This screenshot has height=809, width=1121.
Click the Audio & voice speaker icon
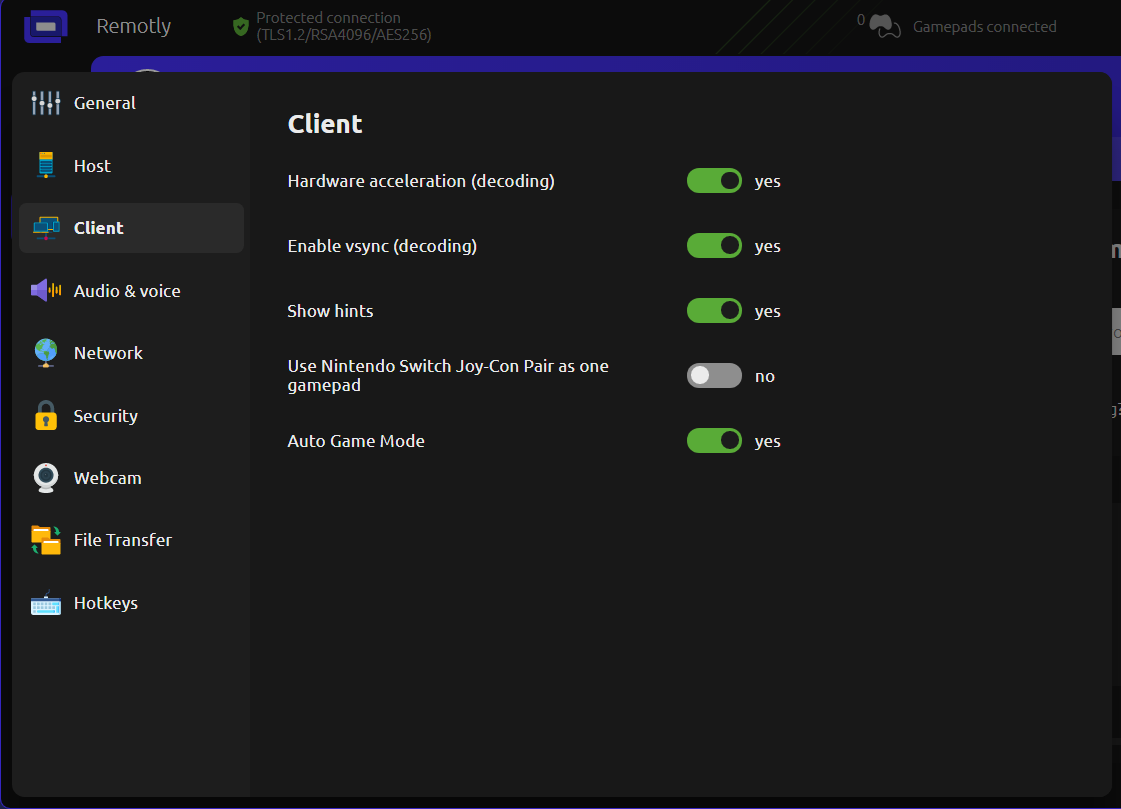point(46,291)
